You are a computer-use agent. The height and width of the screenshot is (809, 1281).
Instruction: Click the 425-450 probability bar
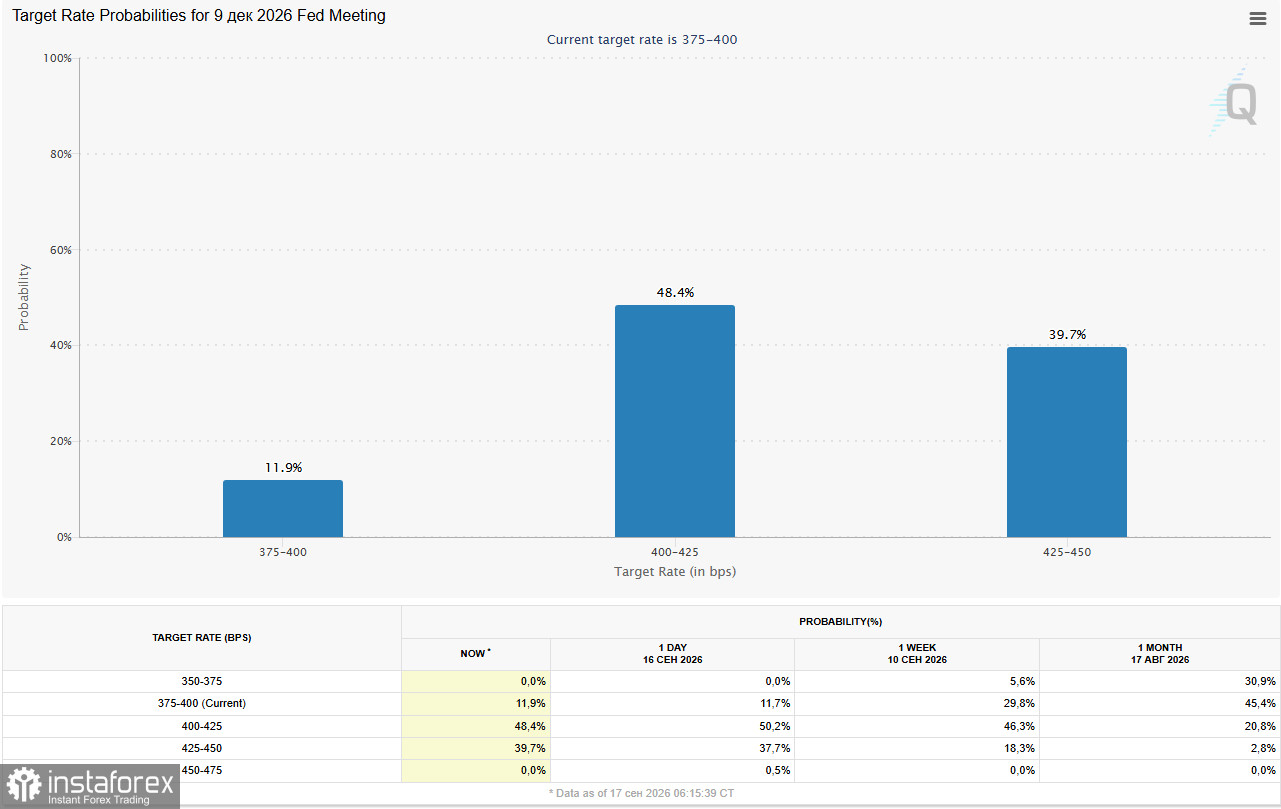(1067, 442)
